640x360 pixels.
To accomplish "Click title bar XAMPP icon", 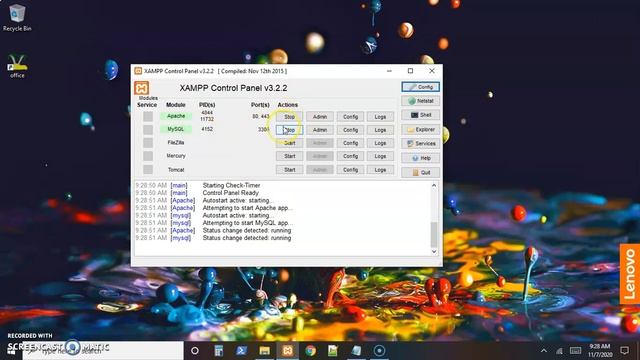I will (x=138, y=71).
